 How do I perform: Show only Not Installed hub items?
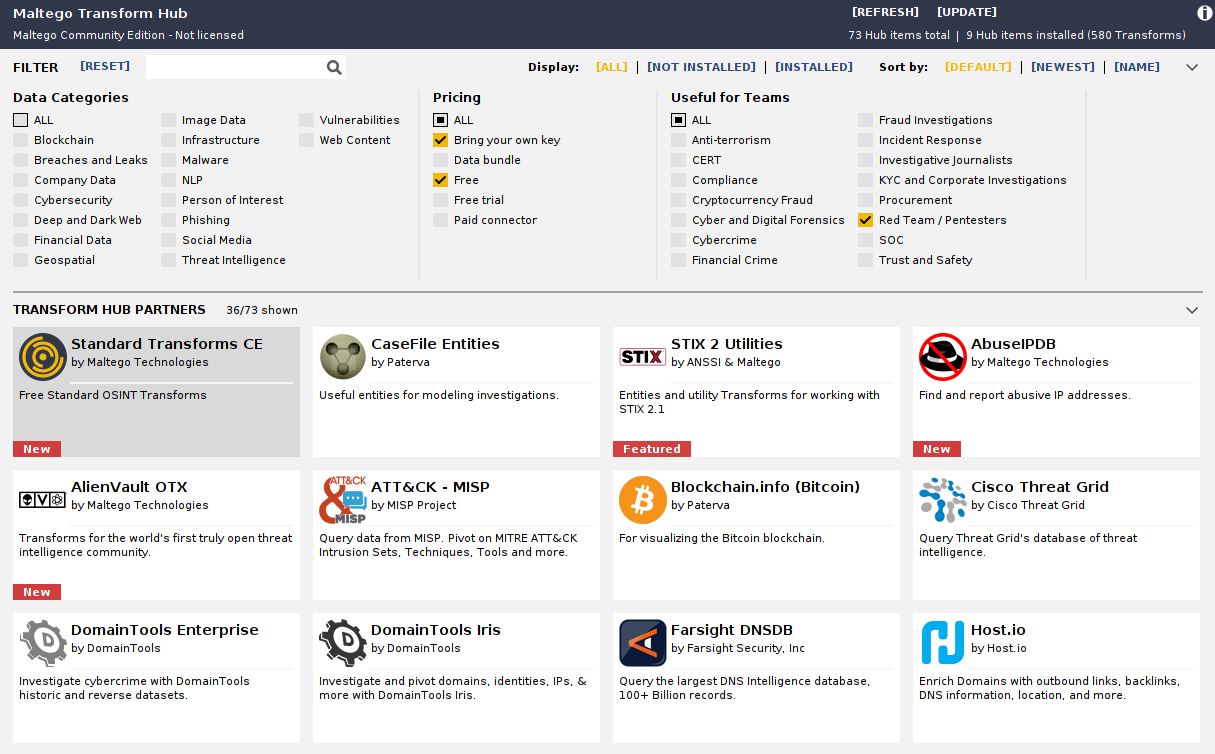click(x=701, y=67)
